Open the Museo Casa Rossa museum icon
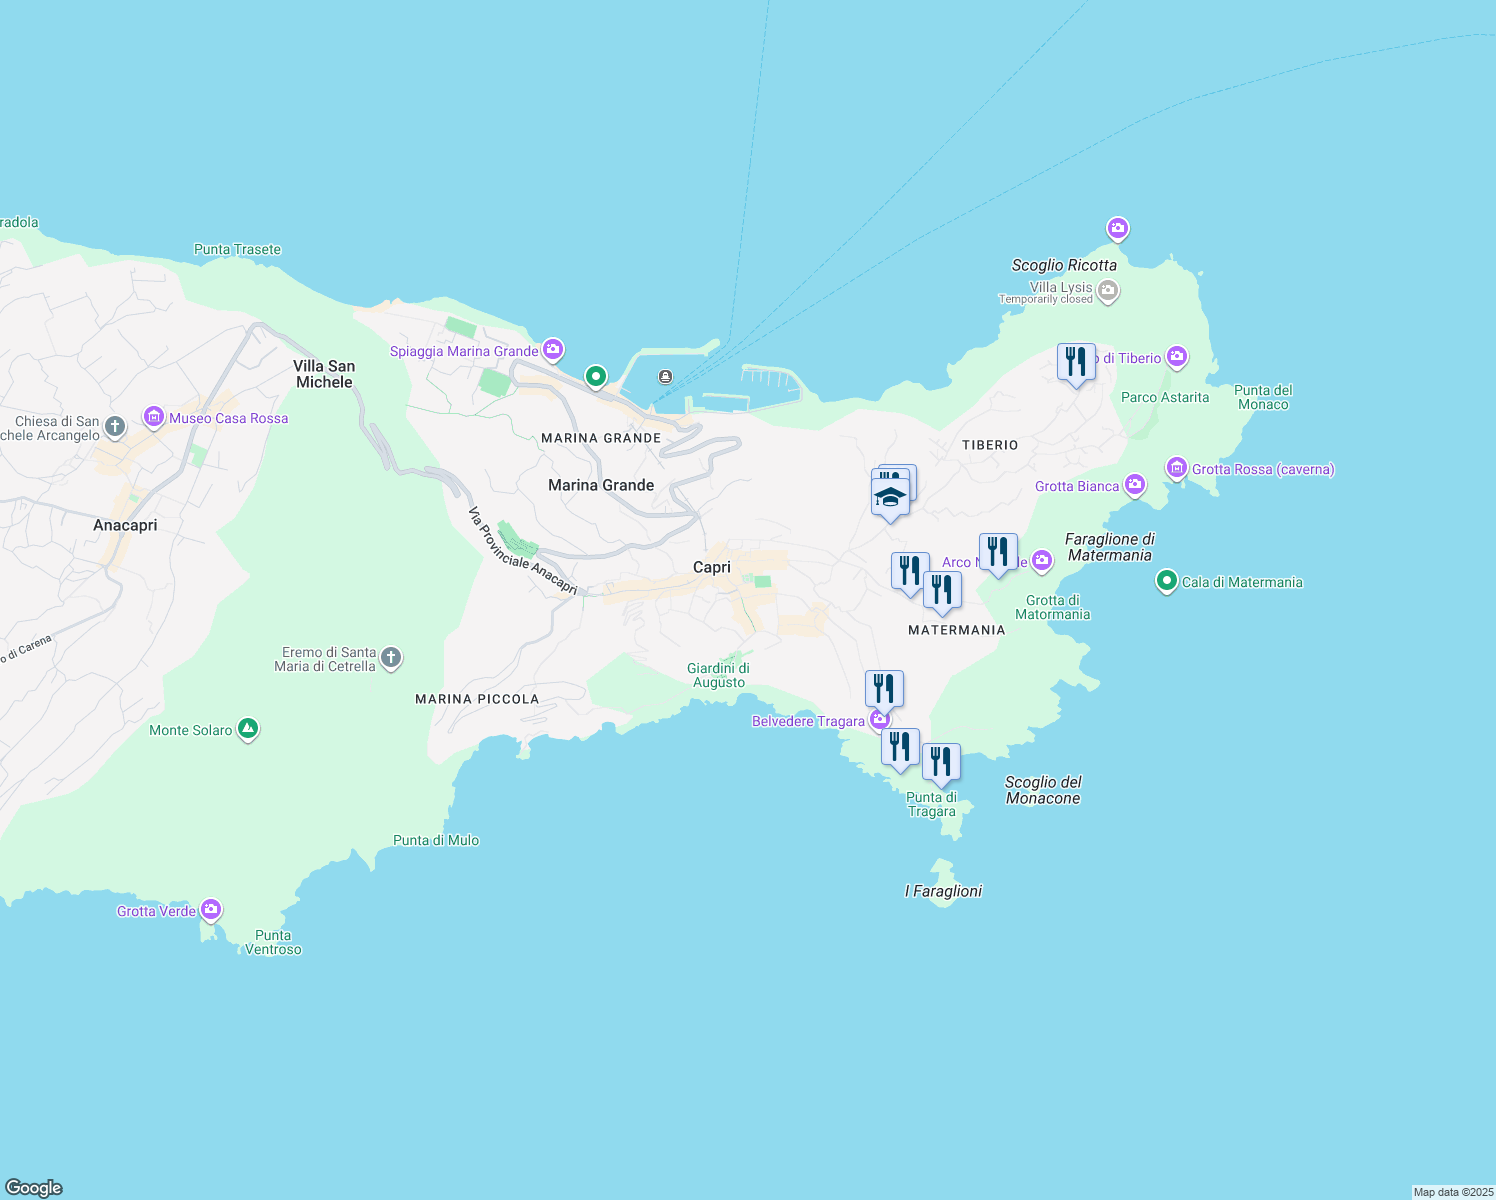Image resolution: width=1496 pixels, height=1200 pixels. click(x=153, y=417)
